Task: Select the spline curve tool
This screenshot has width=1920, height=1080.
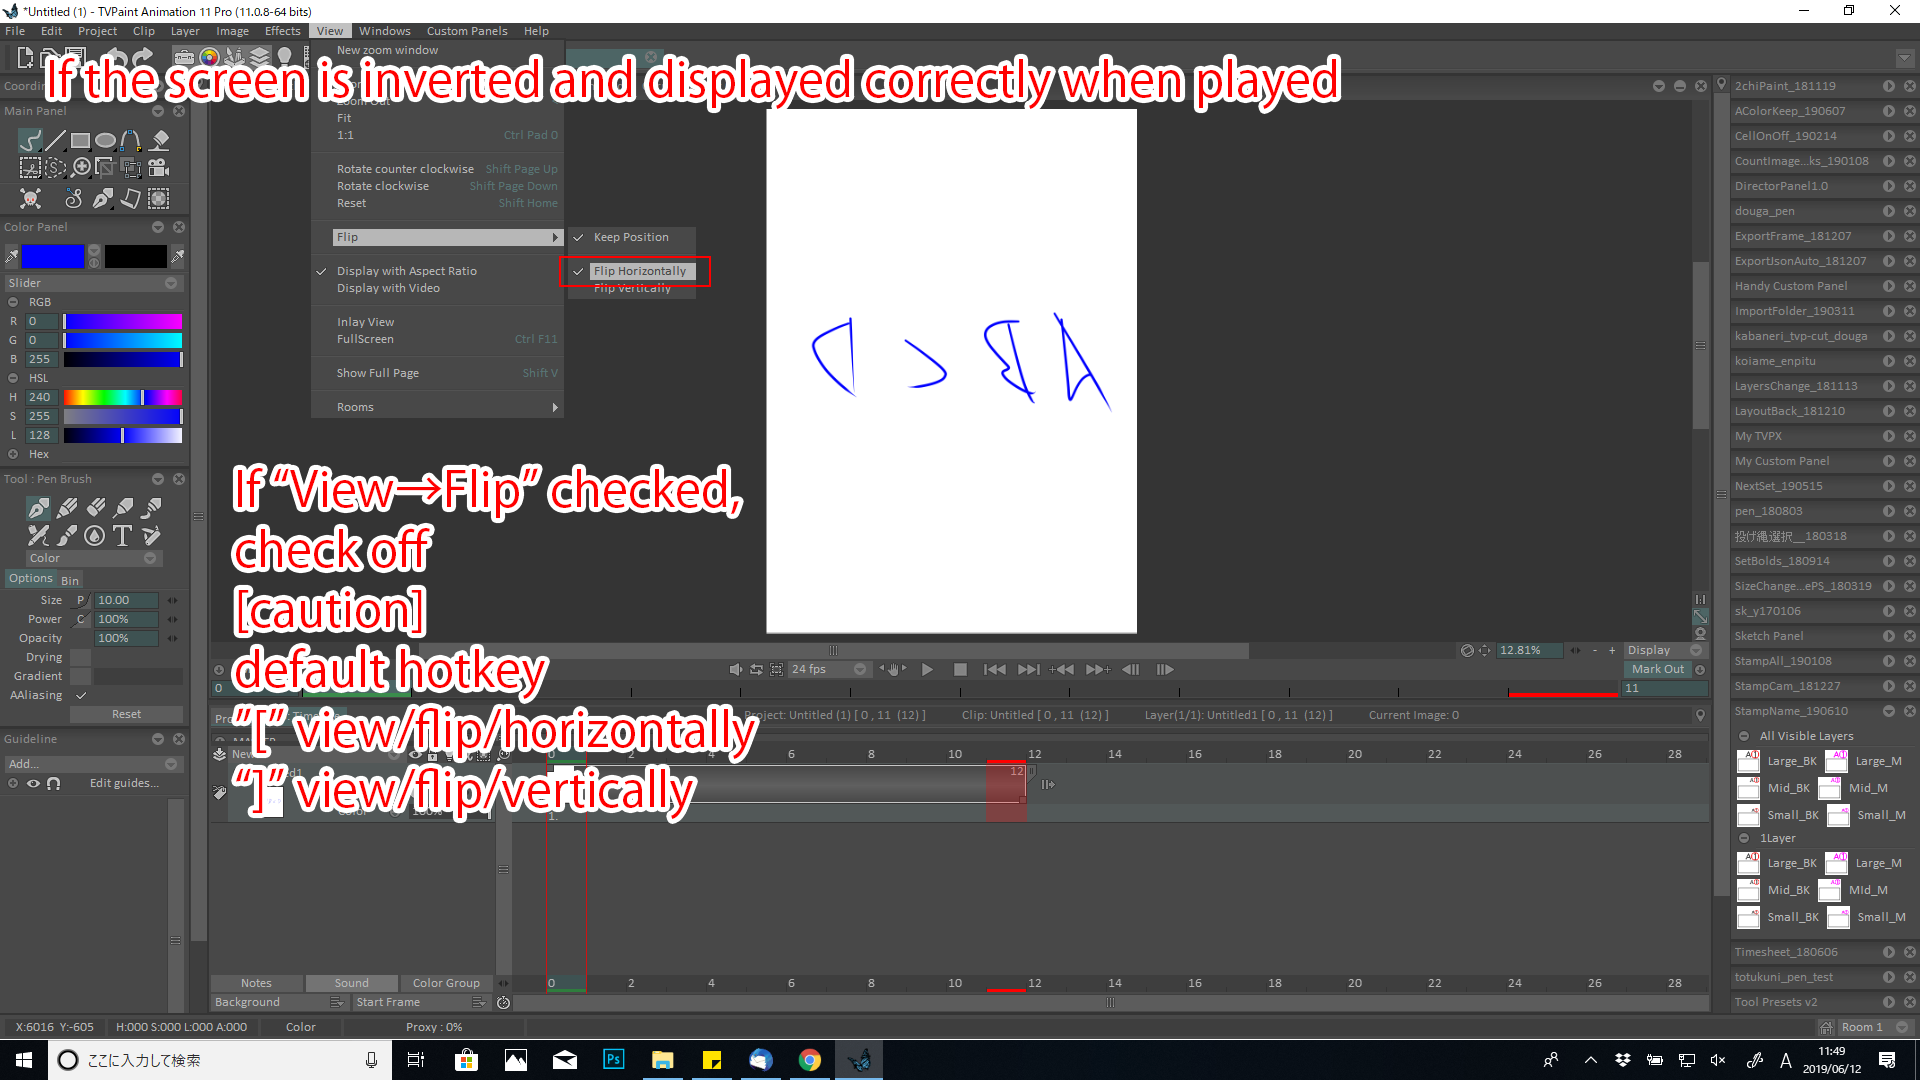Action: tap(131, 141)
